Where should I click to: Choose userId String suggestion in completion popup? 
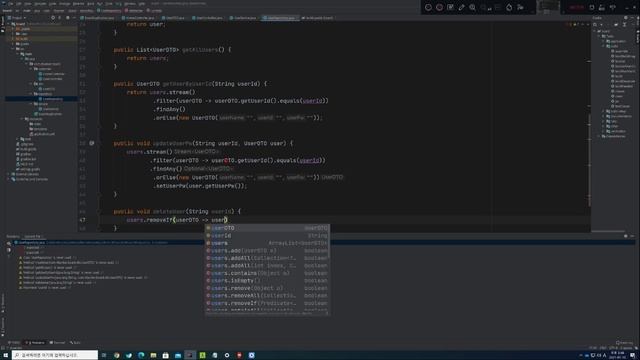pos(267,236)
